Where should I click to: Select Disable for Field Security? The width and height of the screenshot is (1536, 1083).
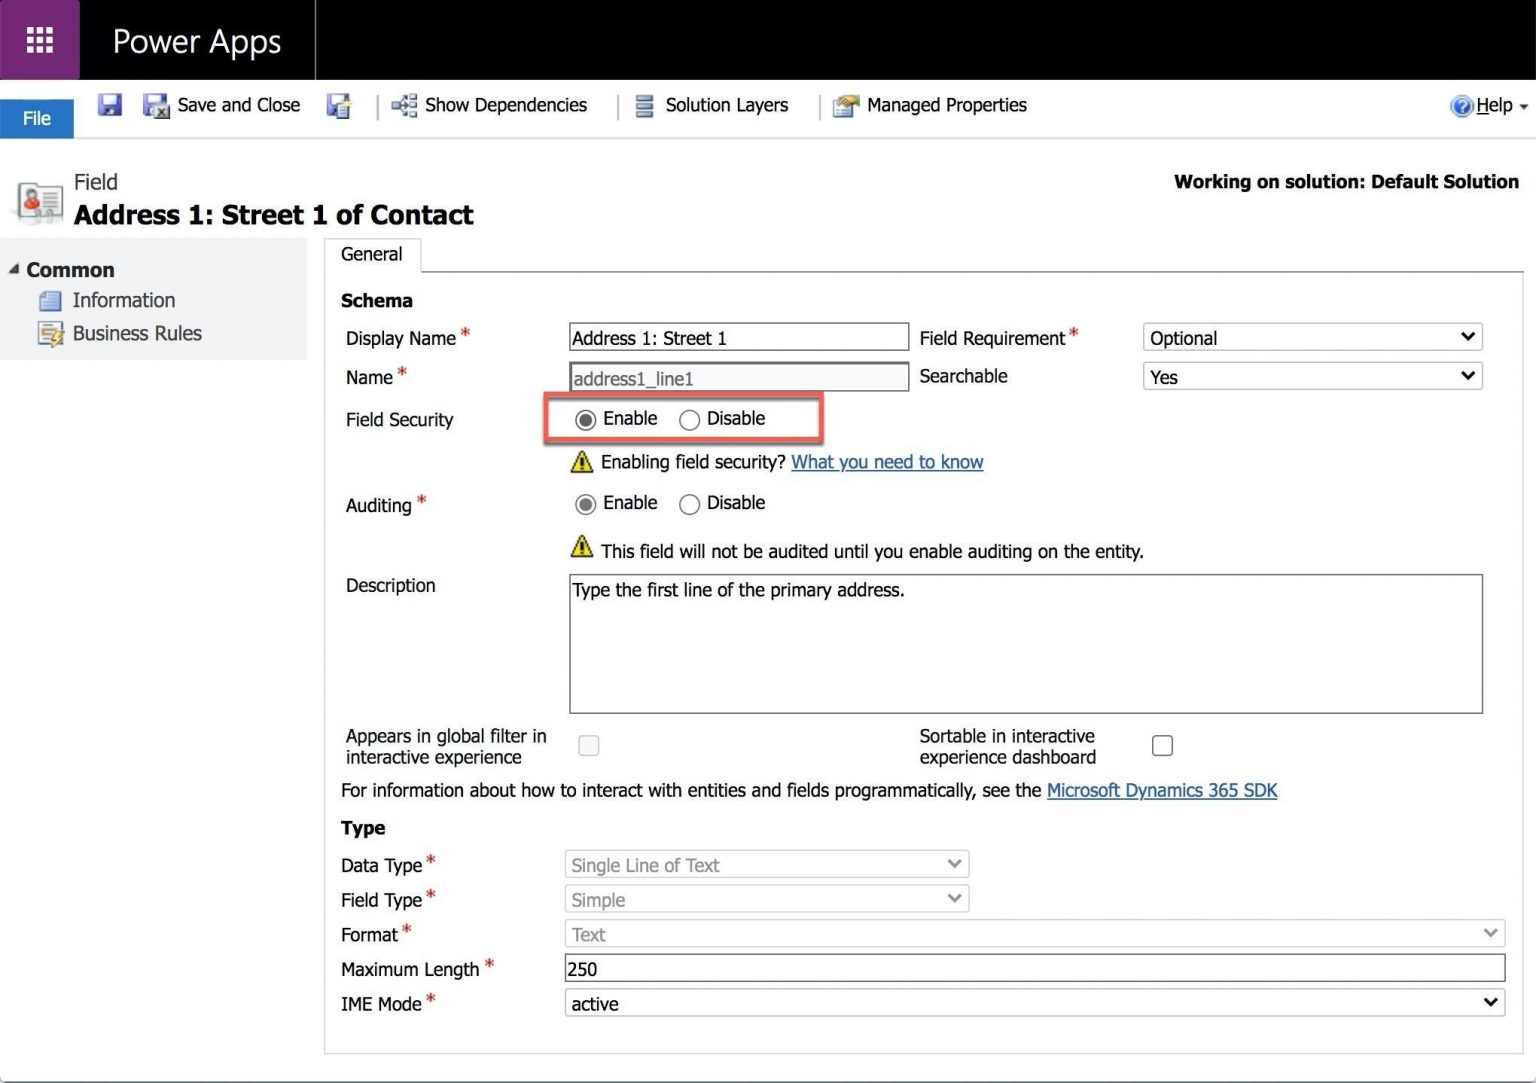click(x=689, y=420)
